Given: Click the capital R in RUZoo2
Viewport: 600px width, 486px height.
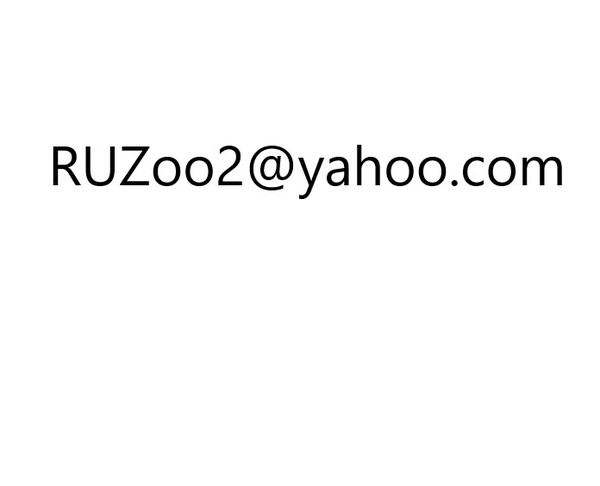Looking at the screenshot, I should [x=66, y=166].
